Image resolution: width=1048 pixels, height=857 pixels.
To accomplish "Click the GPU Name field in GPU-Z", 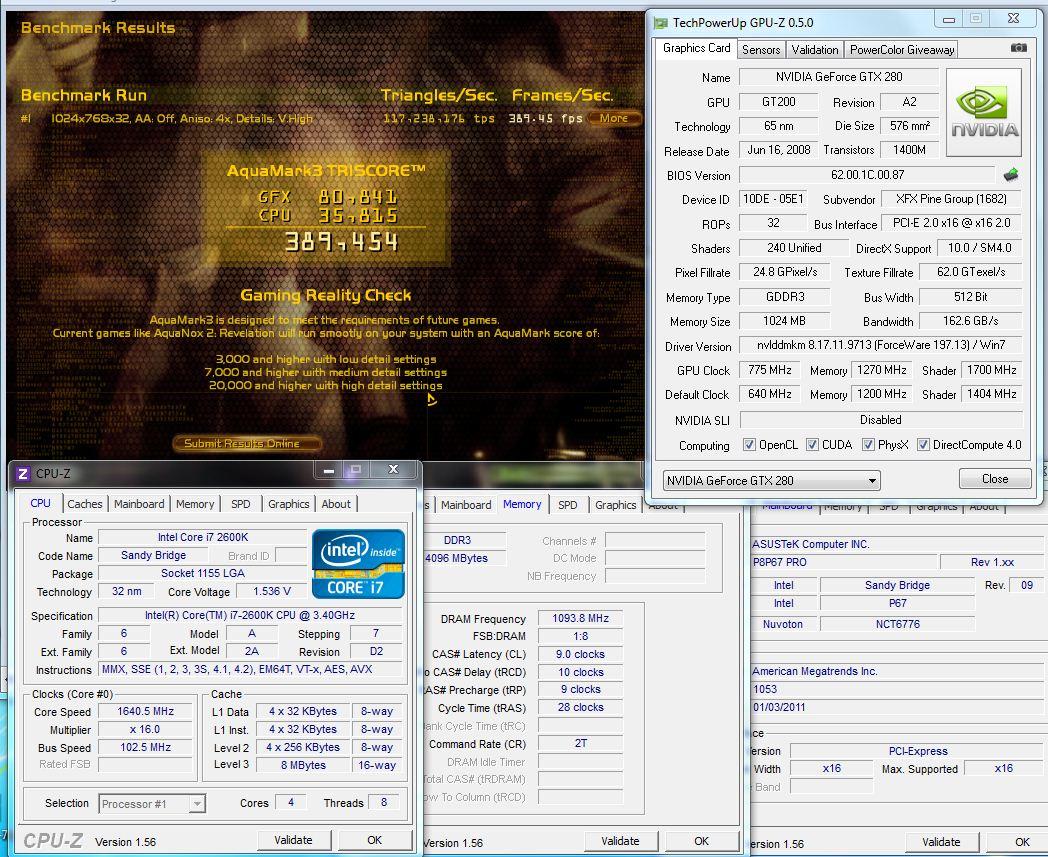I will click(839, 77).
